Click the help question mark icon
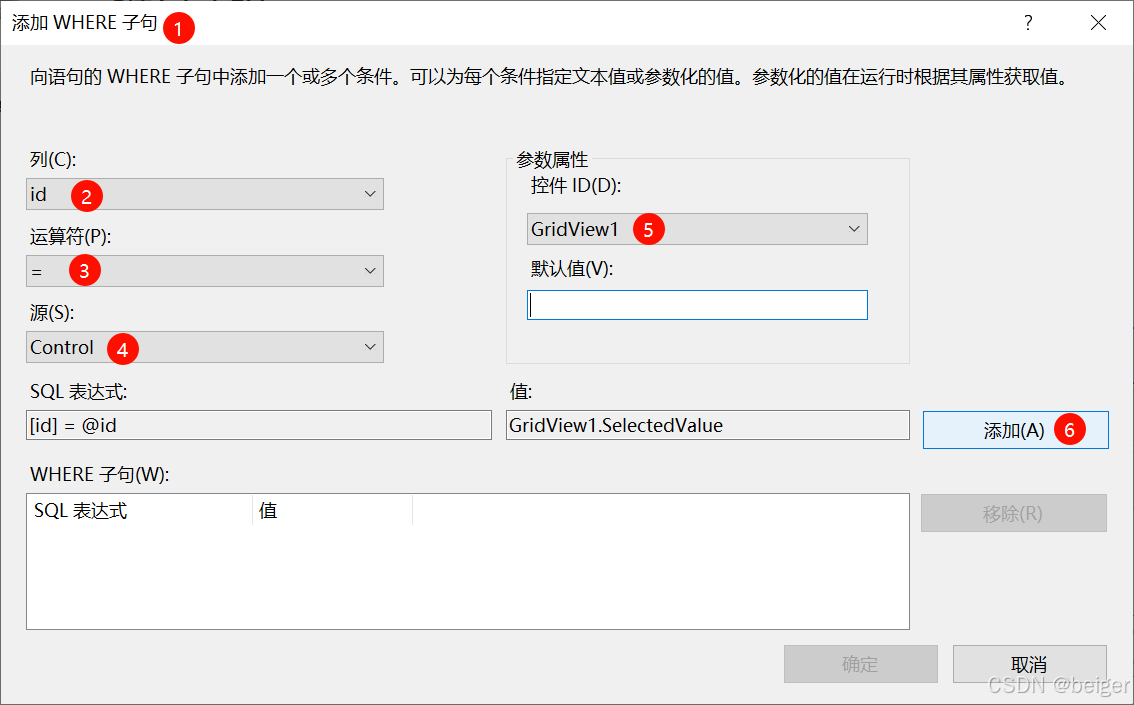 pos(1028,22)
